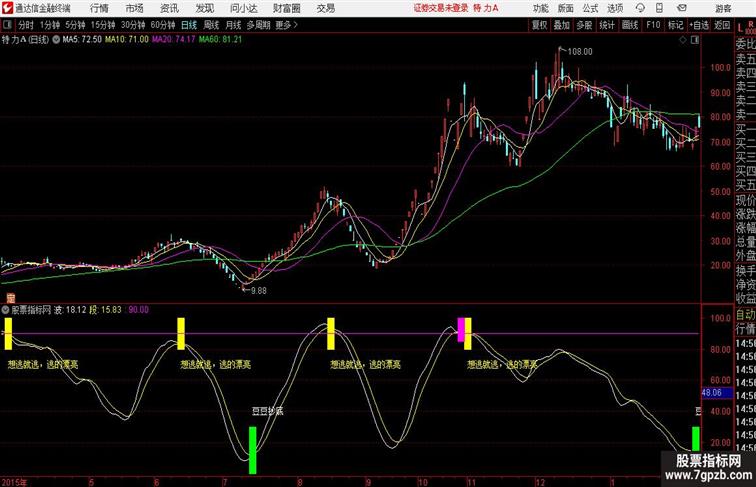The image size is (756, 487).
Task: Click the 叠加 overlay button
Action: tap(562, 25)
